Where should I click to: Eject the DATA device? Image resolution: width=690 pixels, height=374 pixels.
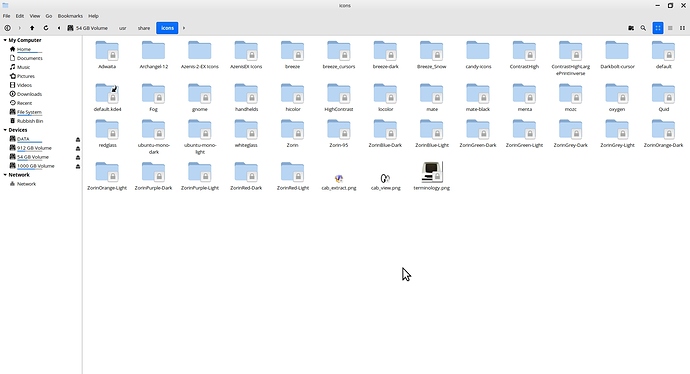click(77, 139)
